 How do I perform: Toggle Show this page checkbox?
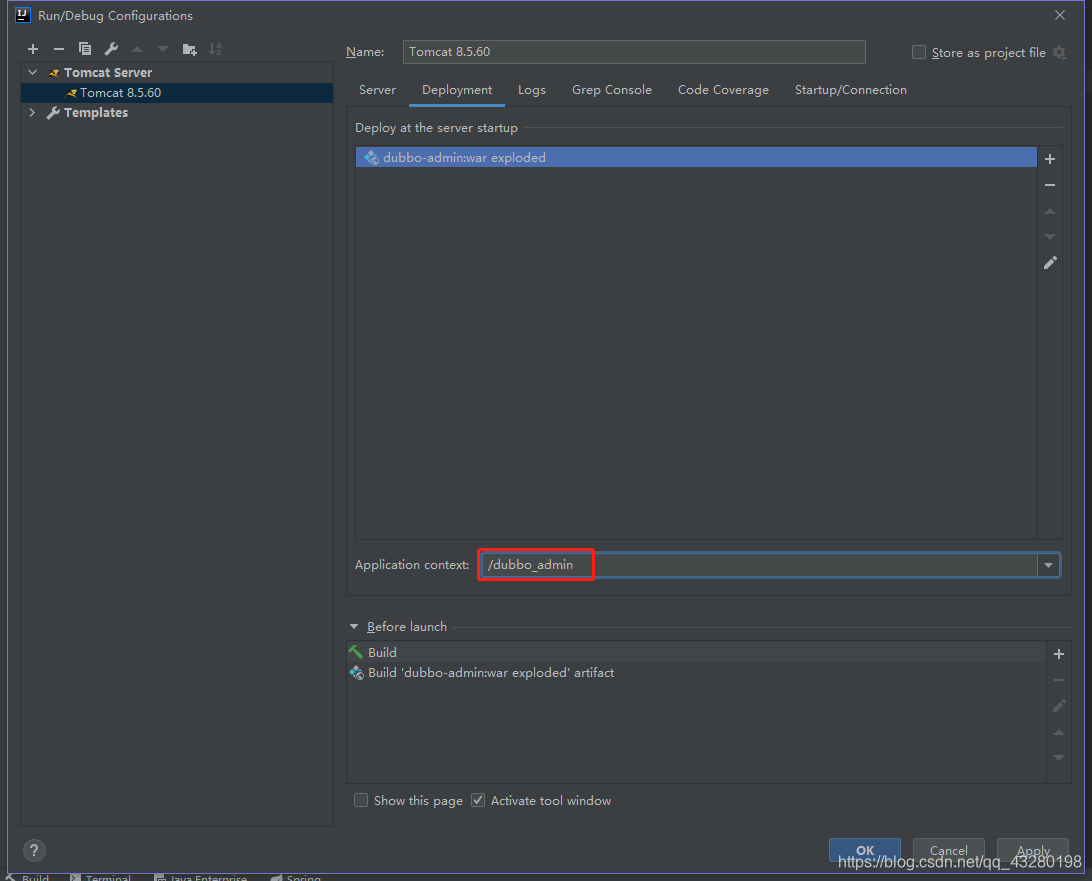tap(361, 800)
